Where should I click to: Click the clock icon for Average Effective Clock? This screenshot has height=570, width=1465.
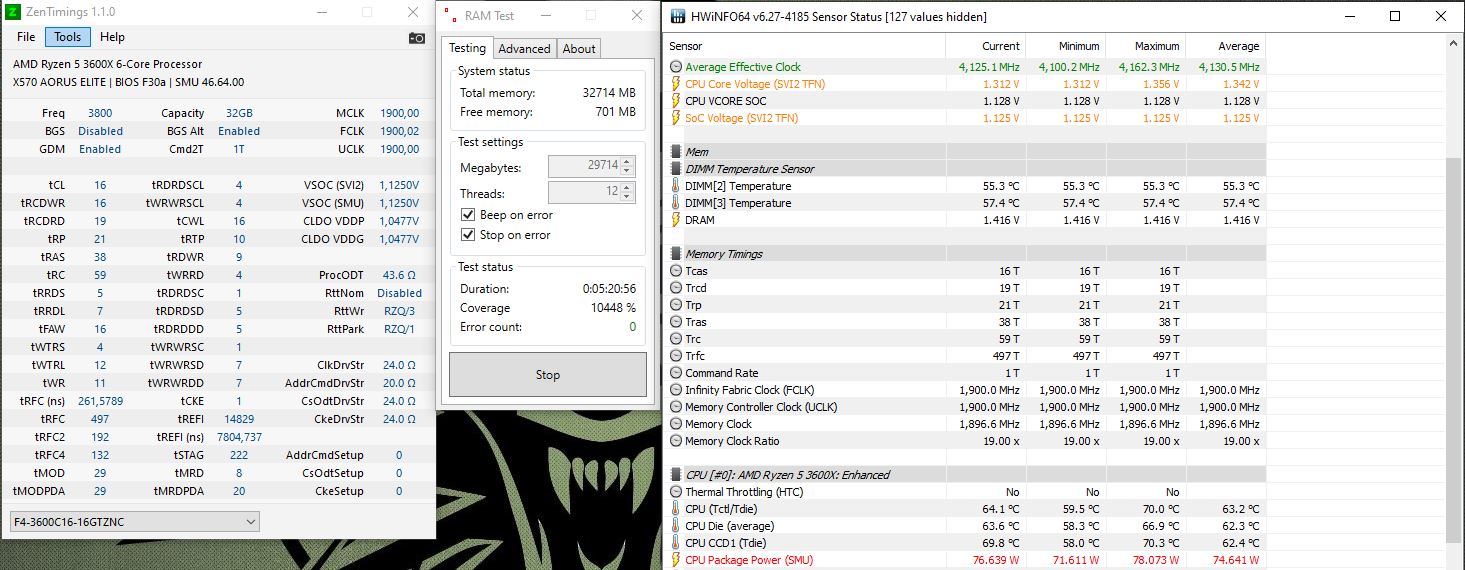[676, 67]
